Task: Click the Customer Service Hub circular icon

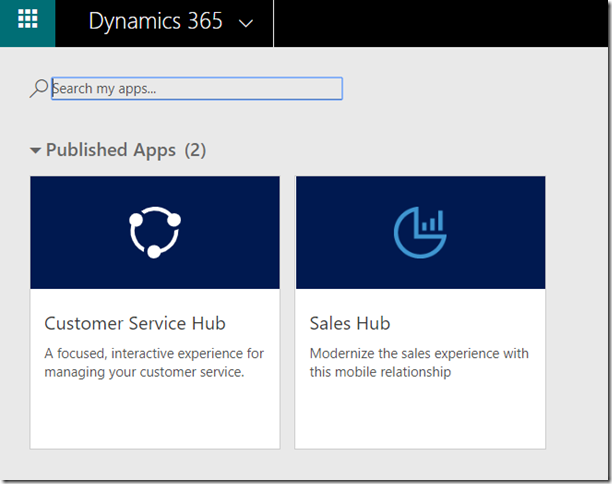Action: point(155,232)
